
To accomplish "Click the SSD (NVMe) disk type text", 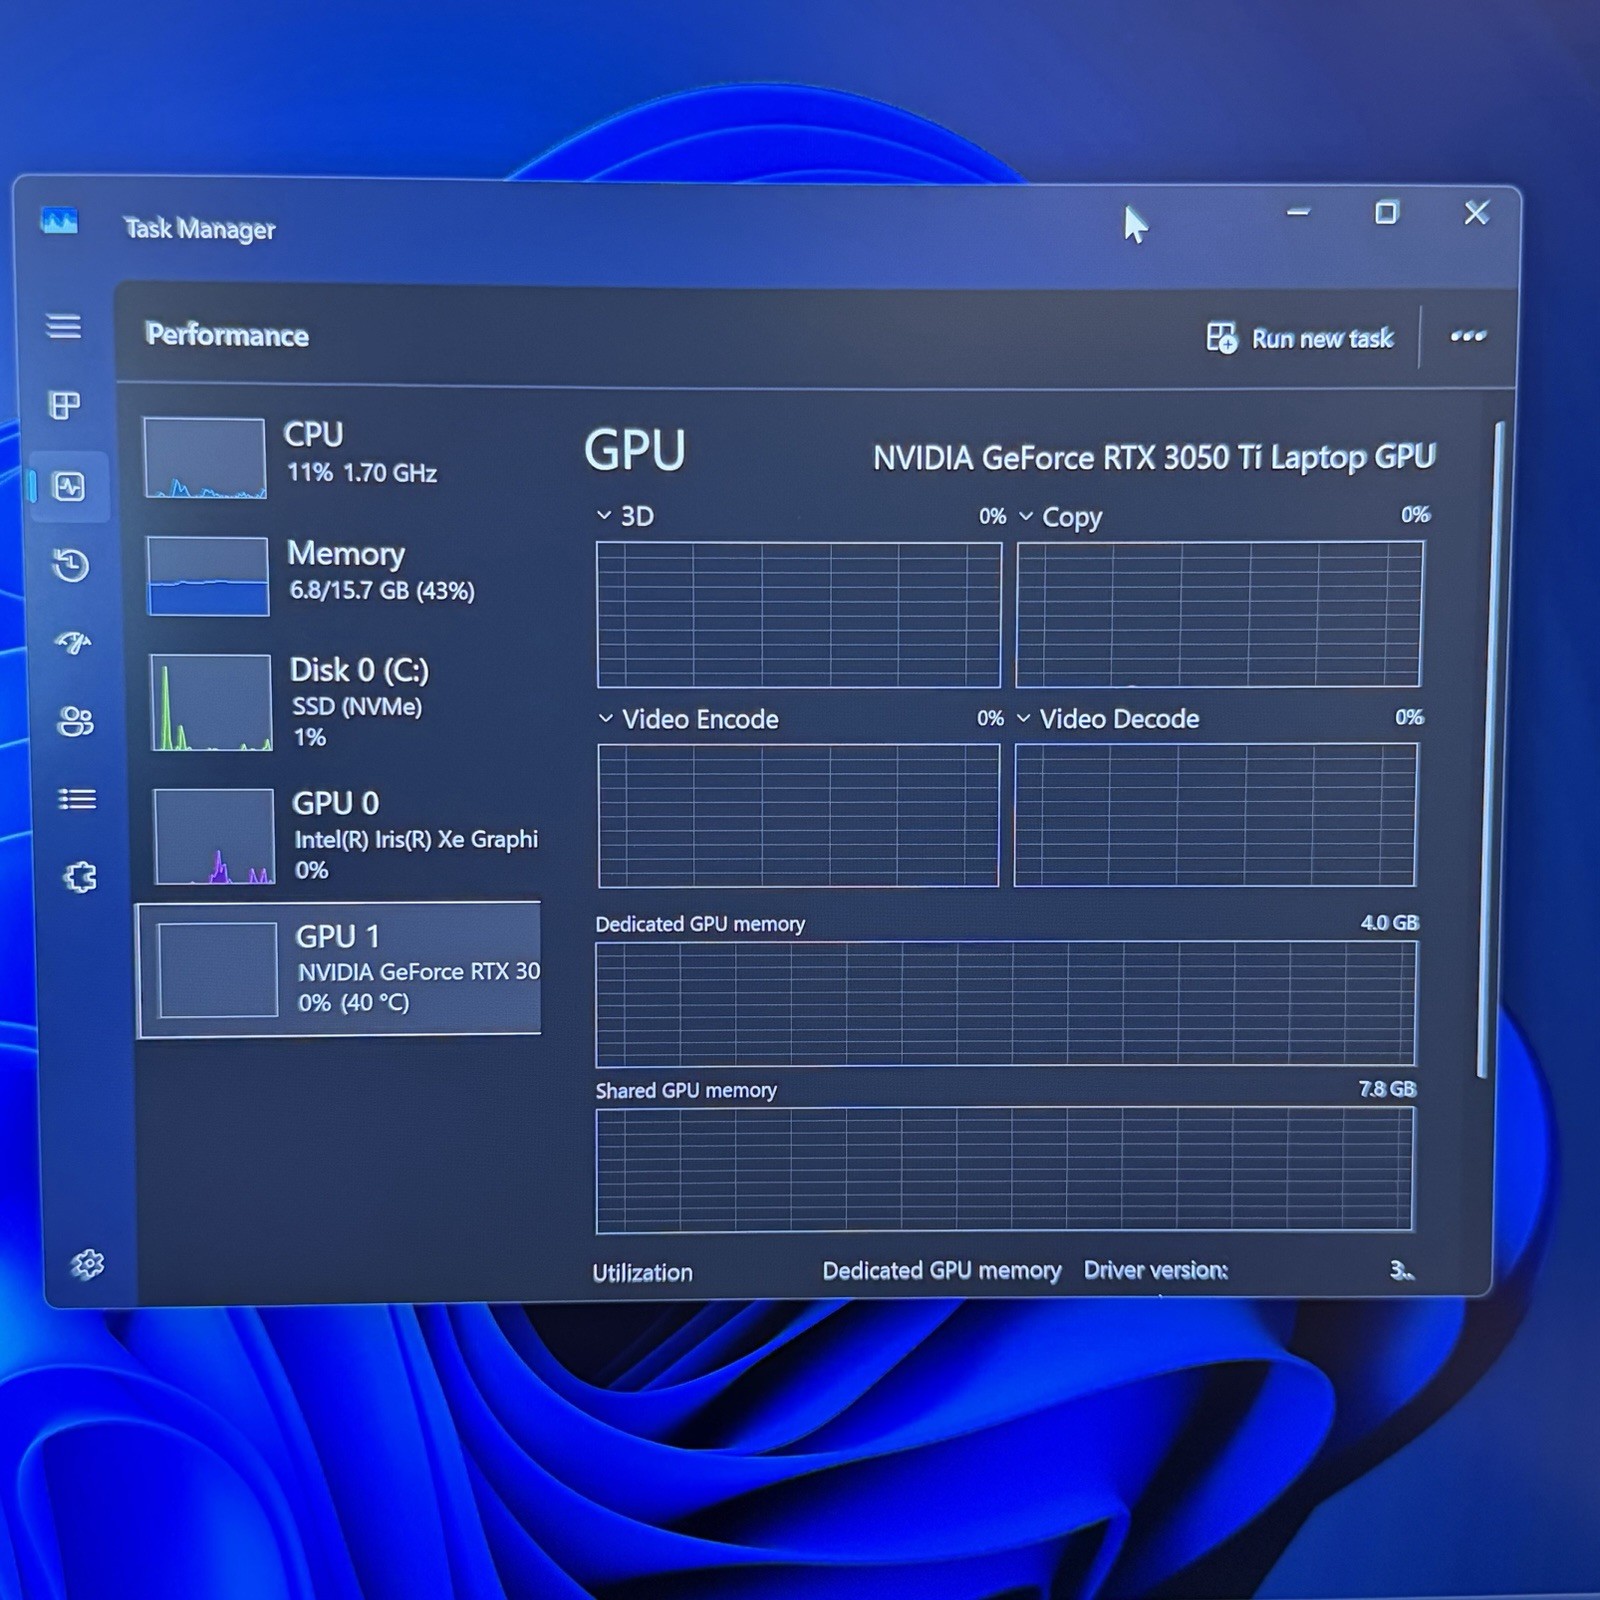I will 357,707.
